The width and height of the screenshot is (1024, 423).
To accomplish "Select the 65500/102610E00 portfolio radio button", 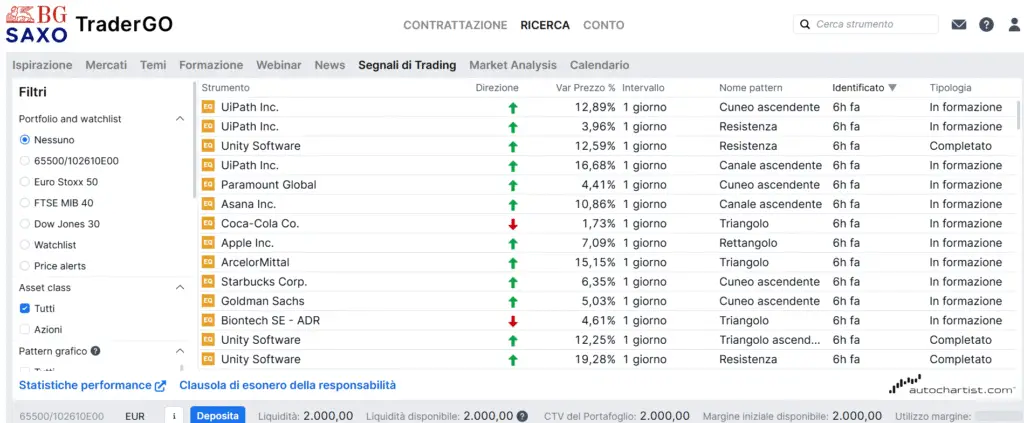I will click(25, 161).
